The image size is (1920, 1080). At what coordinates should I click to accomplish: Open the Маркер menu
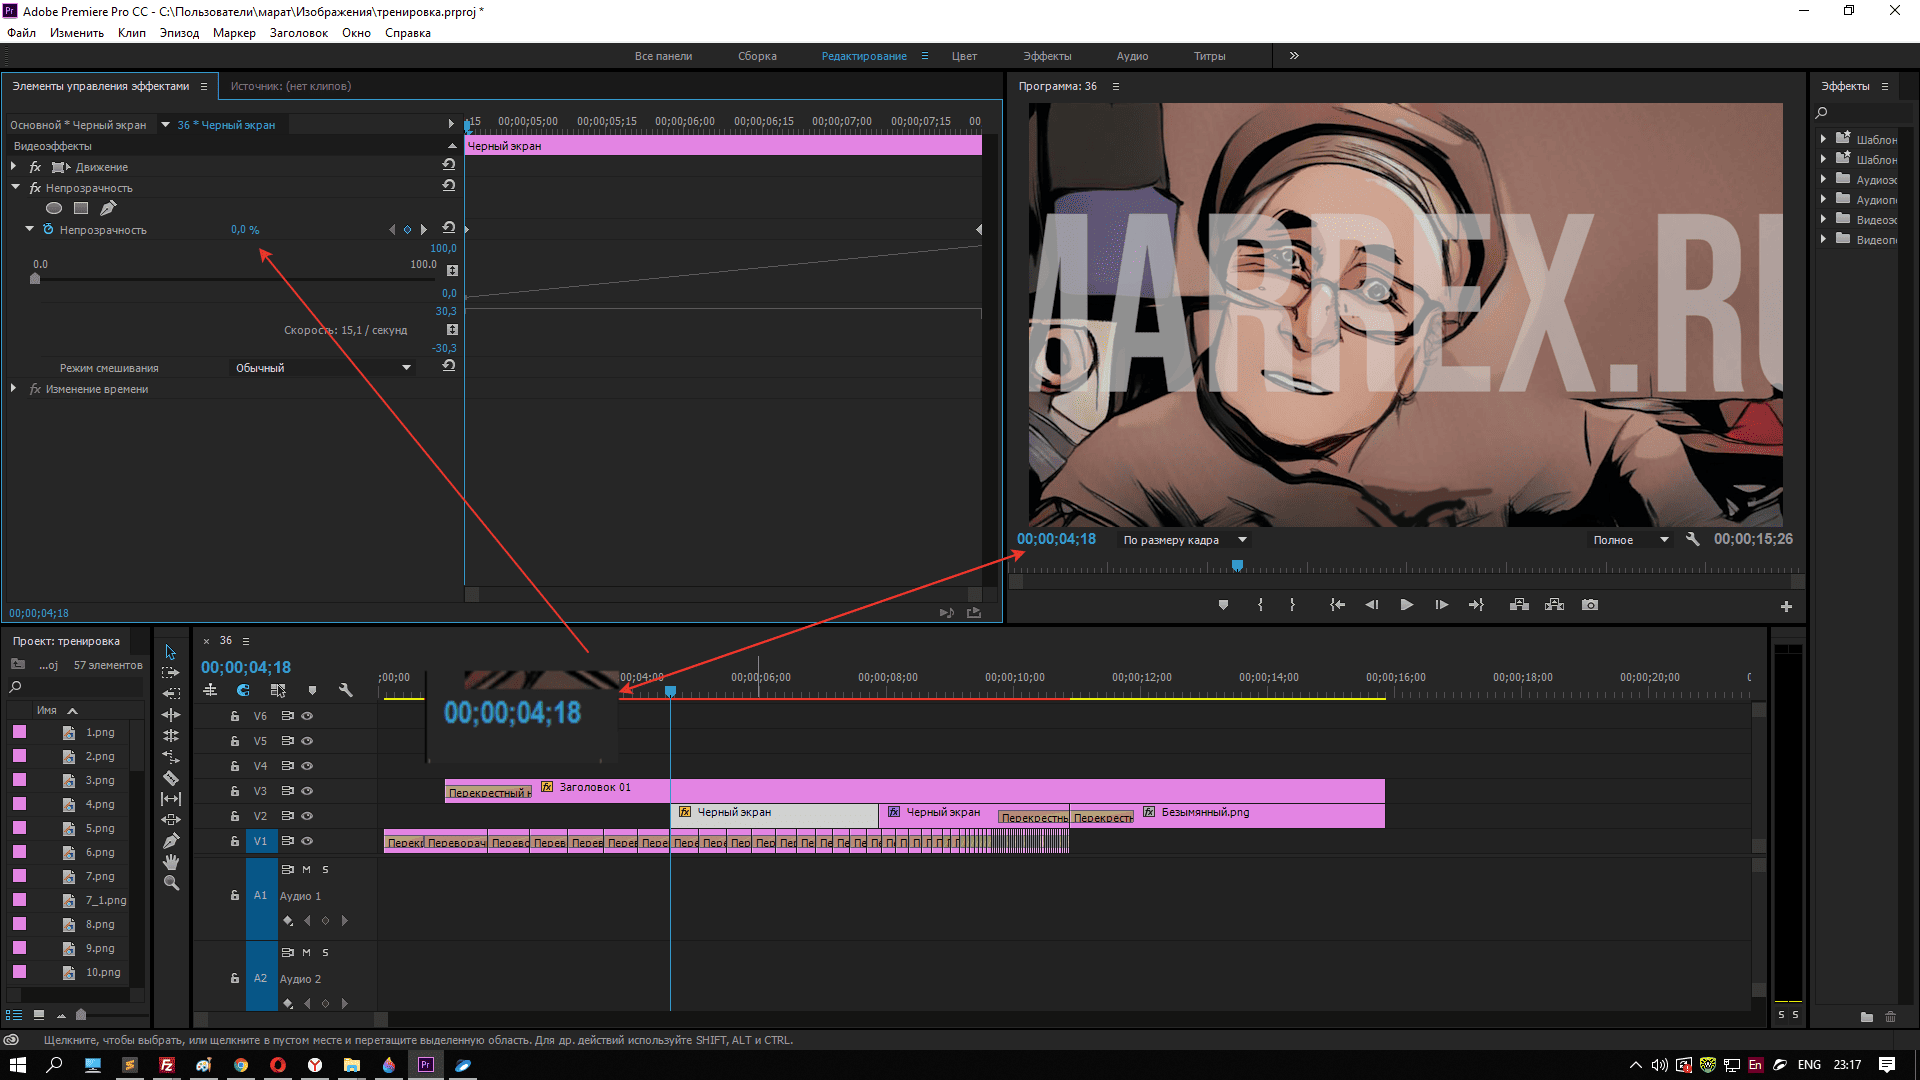coord(234,33)
